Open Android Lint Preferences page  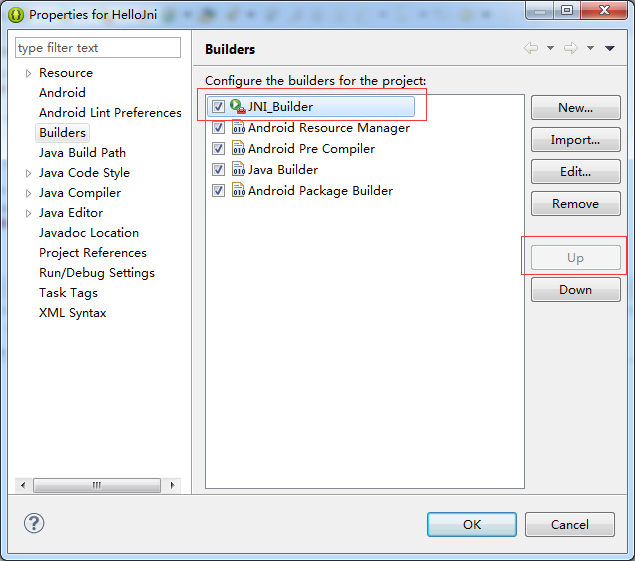pyautogui.click(x=110, y=113)
